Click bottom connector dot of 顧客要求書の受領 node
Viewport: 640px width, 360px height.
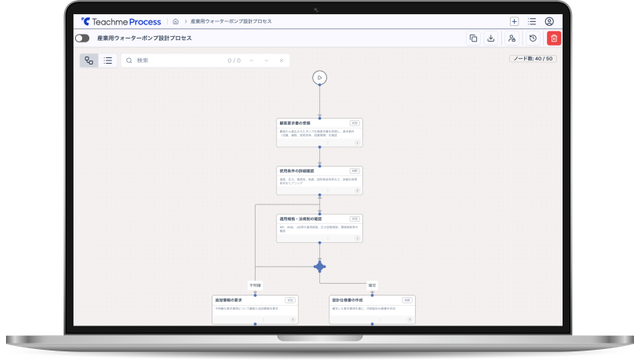[320, 147]
